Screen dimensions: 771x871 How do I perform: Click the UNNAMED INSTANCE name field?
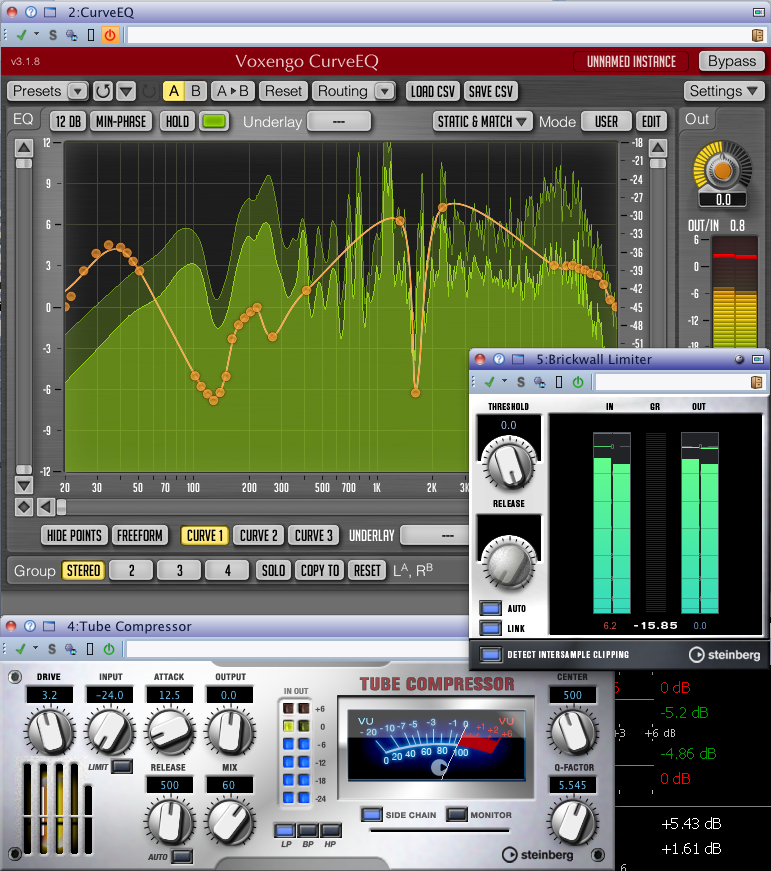[631, 61]
